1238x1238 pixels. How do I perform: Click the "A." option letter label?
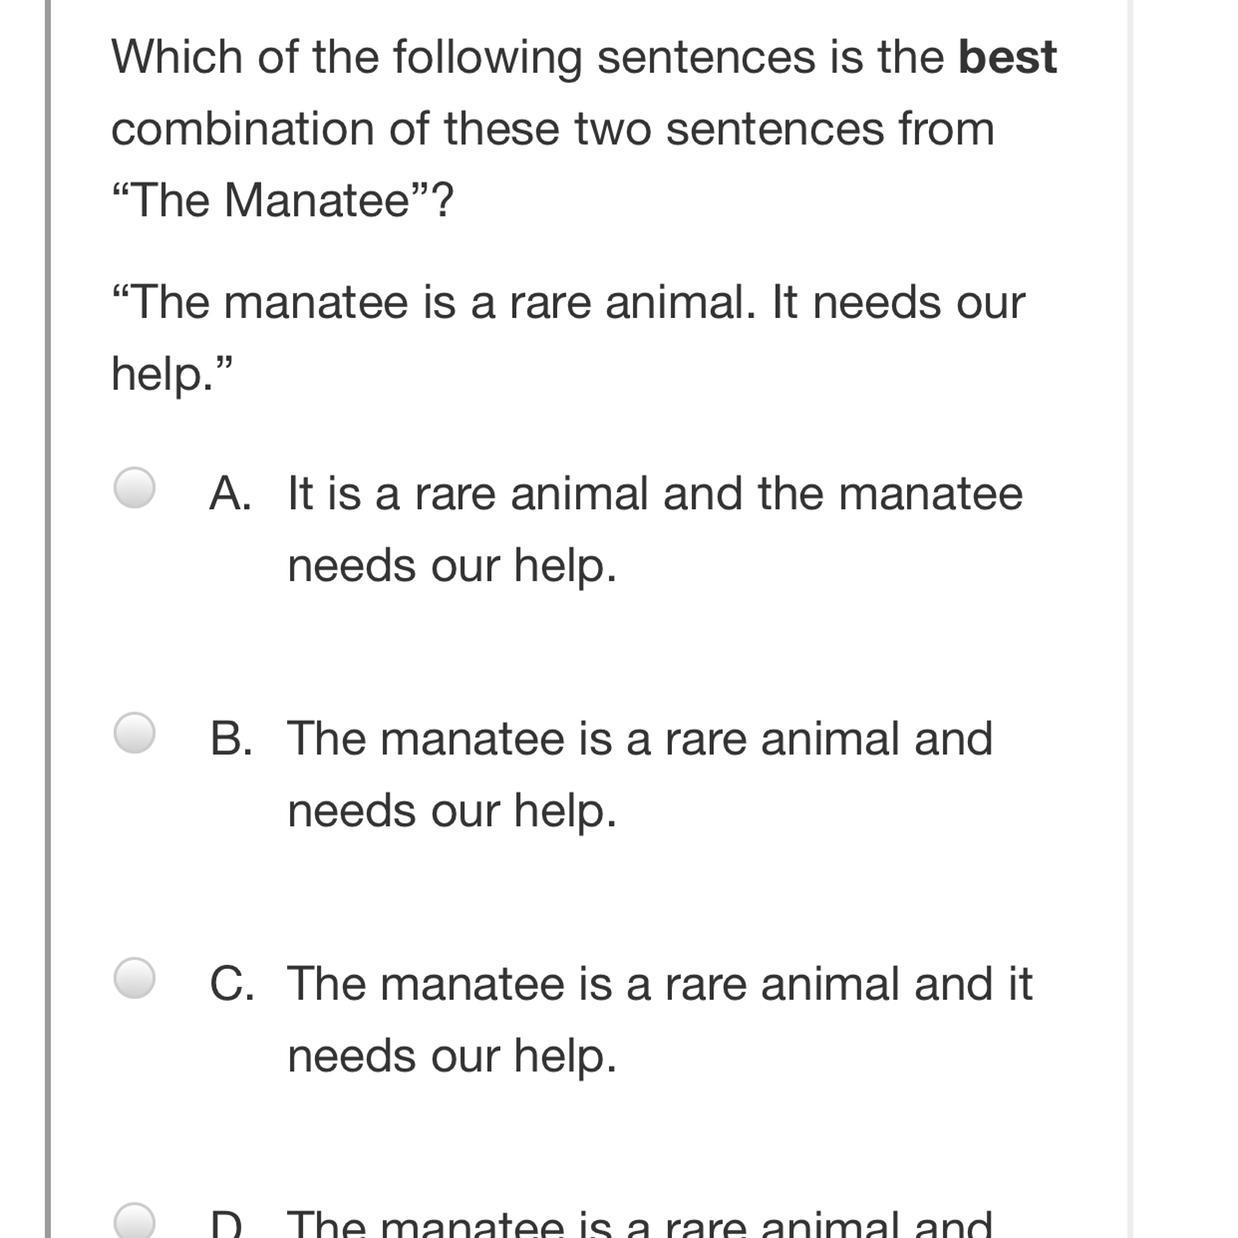pyautogui.click(x=230, y=493)
